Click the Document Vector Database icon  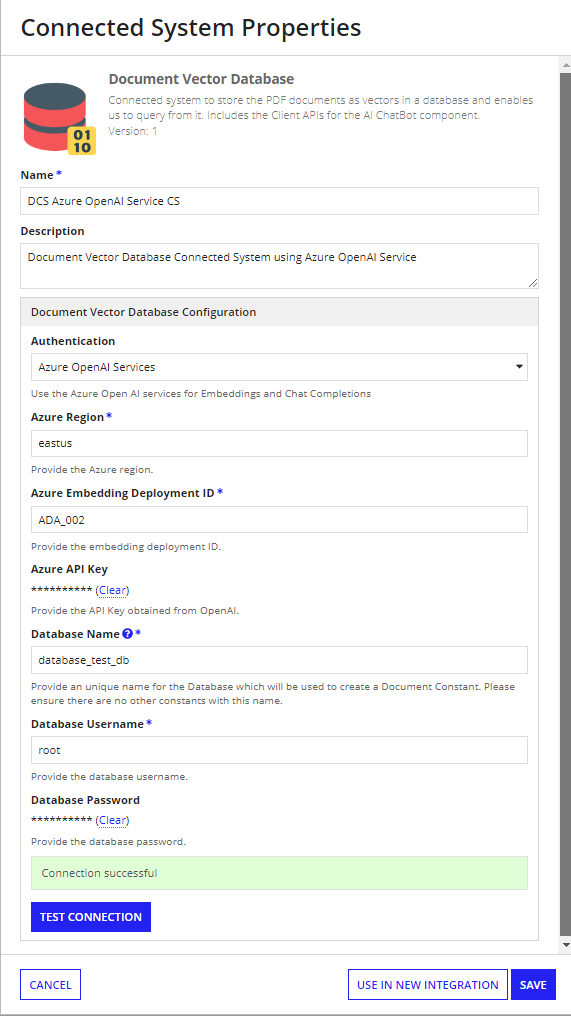[59, 119]
